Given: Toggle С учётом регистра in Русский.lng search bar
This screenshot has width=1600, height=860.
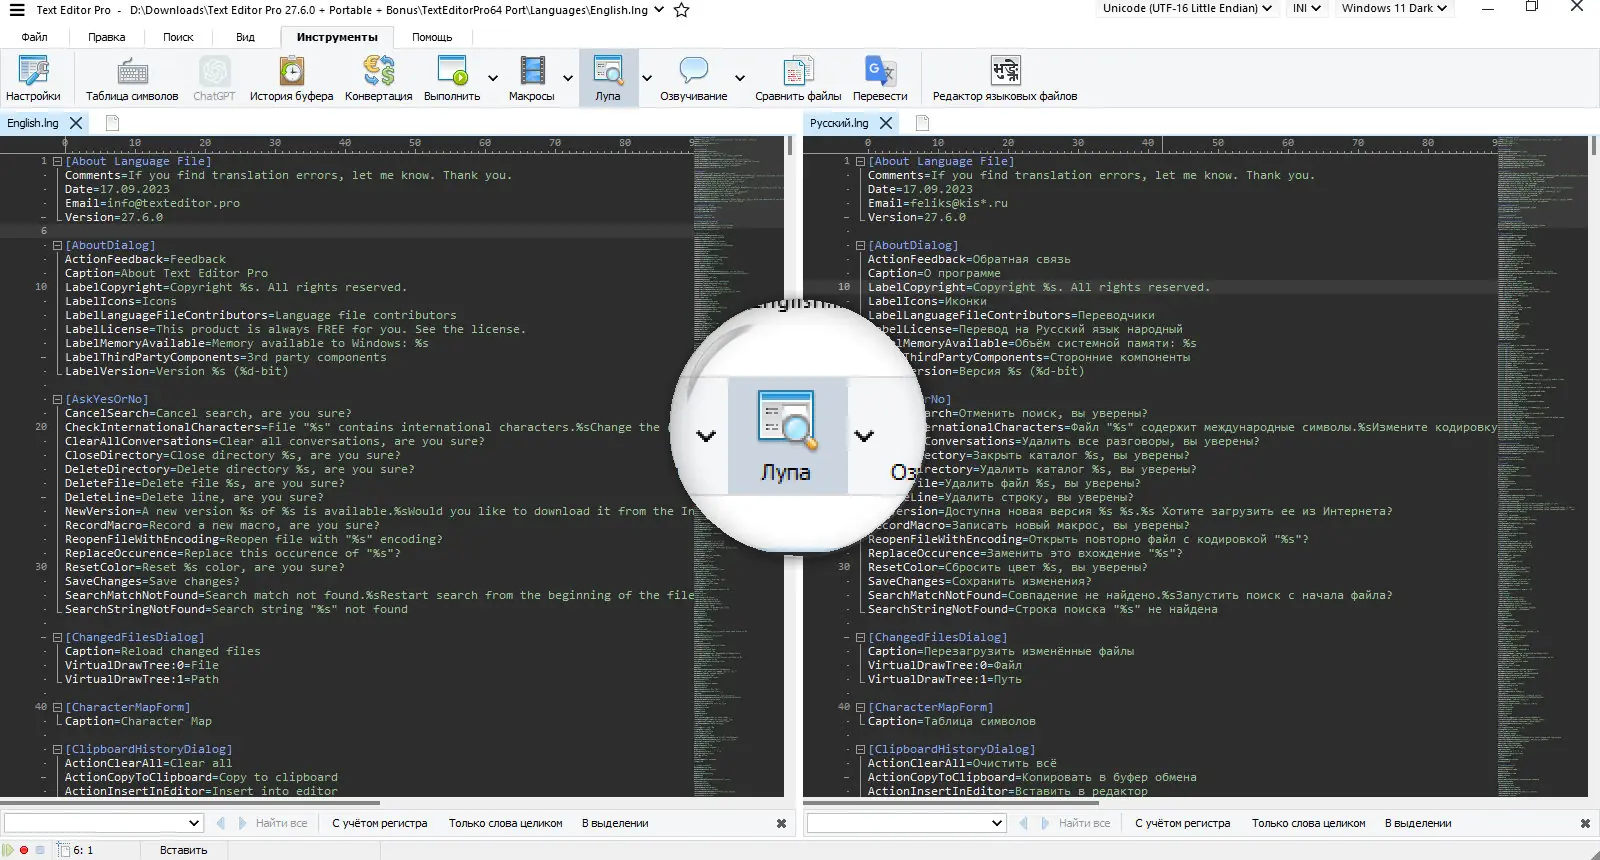Looking at the screenshot, I should tap(1183, 823).
